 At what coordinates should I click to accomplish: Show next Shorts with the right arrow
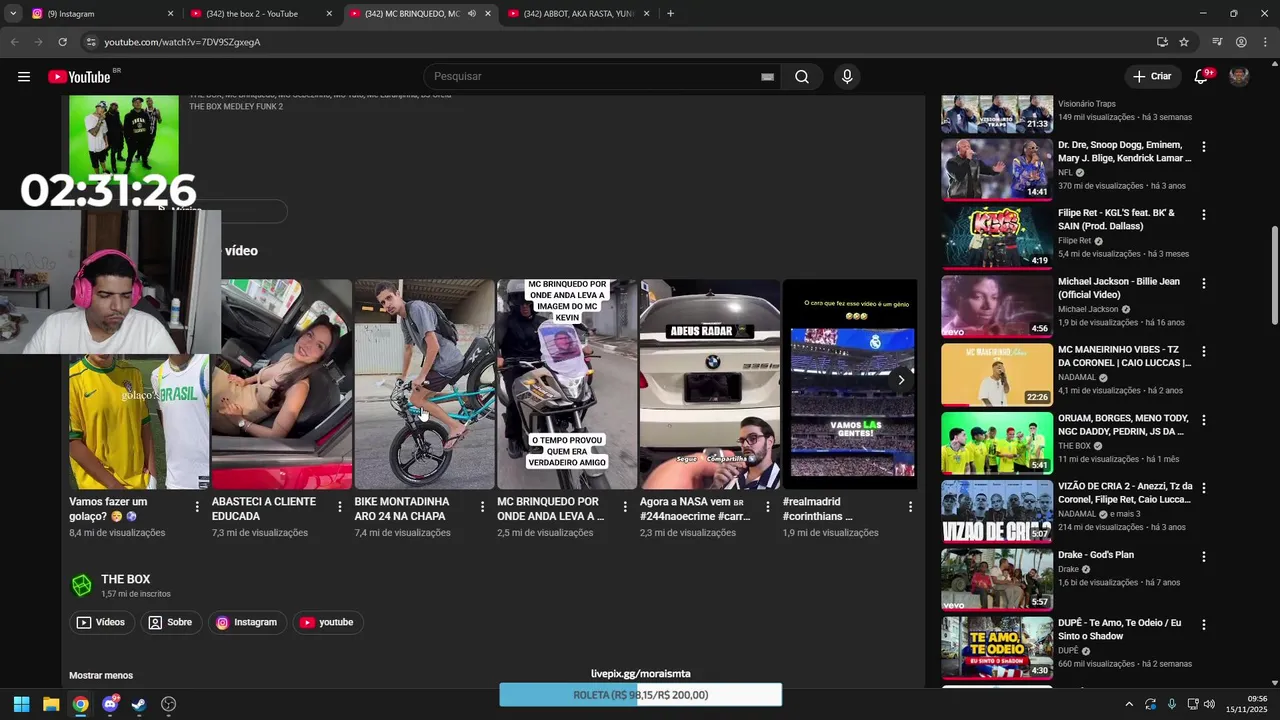(901, 380)
